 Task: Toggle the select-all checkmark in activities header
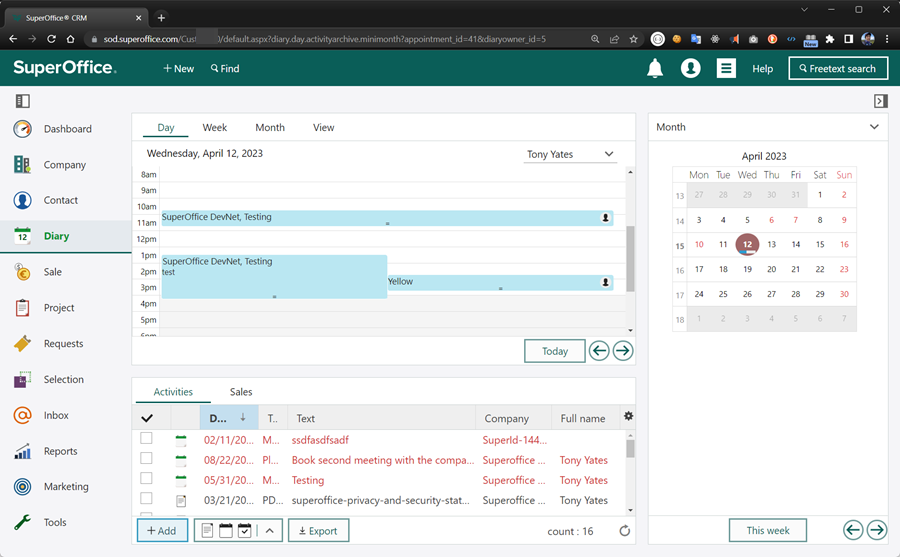click(147, 418)
